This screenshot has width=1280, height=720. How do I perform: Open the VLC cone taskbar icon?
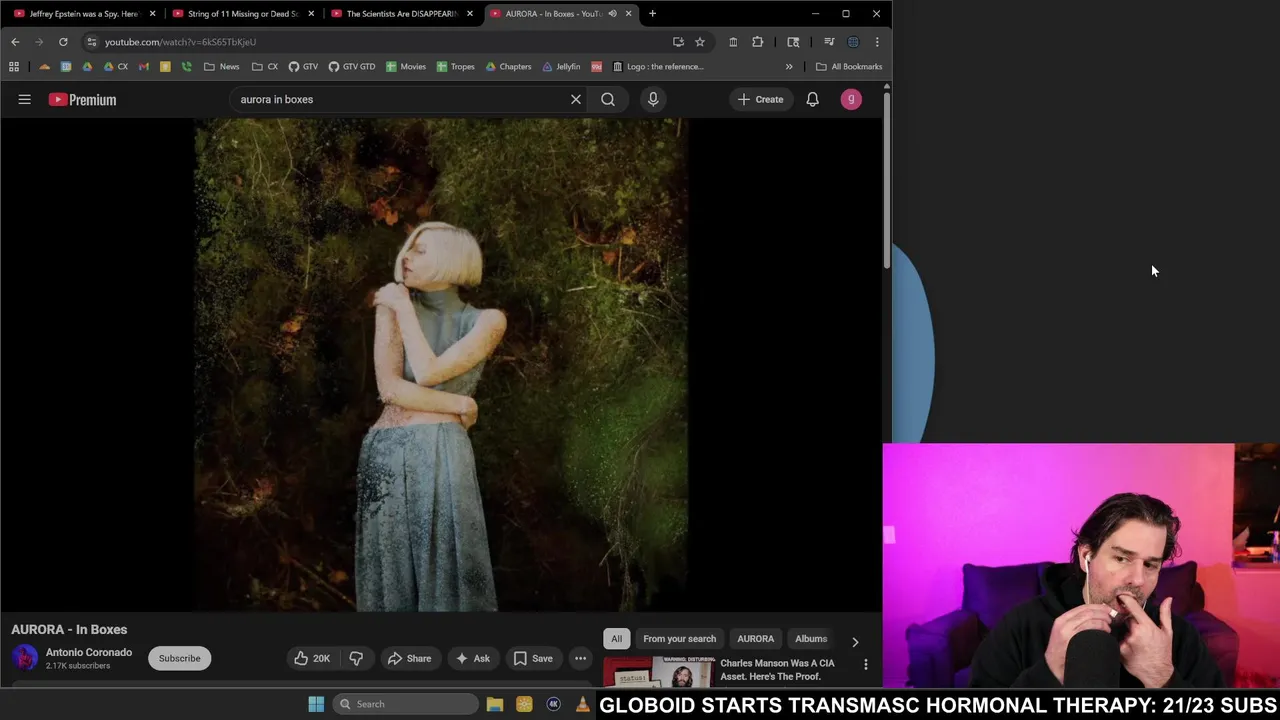click(x=583, y=704)
